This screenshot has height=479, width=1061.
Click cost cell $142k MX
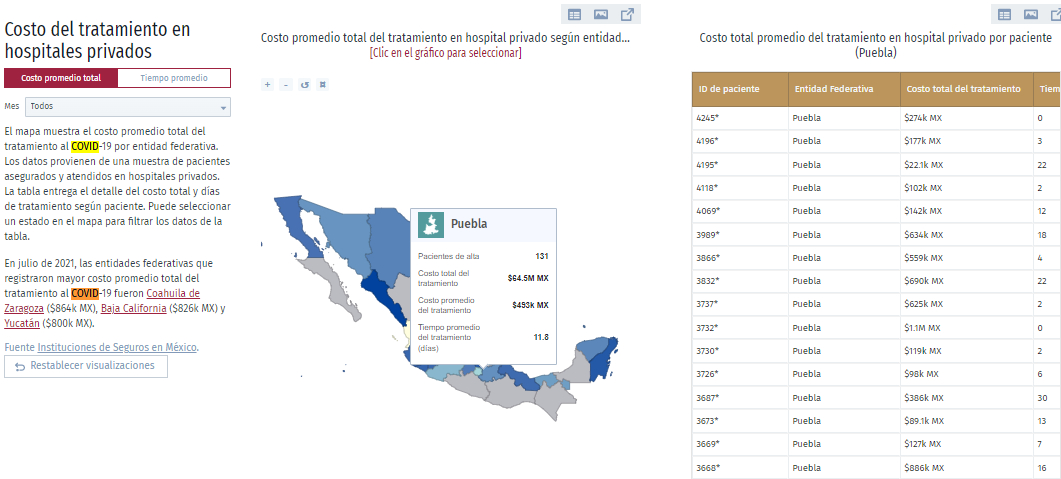point(966,211)
